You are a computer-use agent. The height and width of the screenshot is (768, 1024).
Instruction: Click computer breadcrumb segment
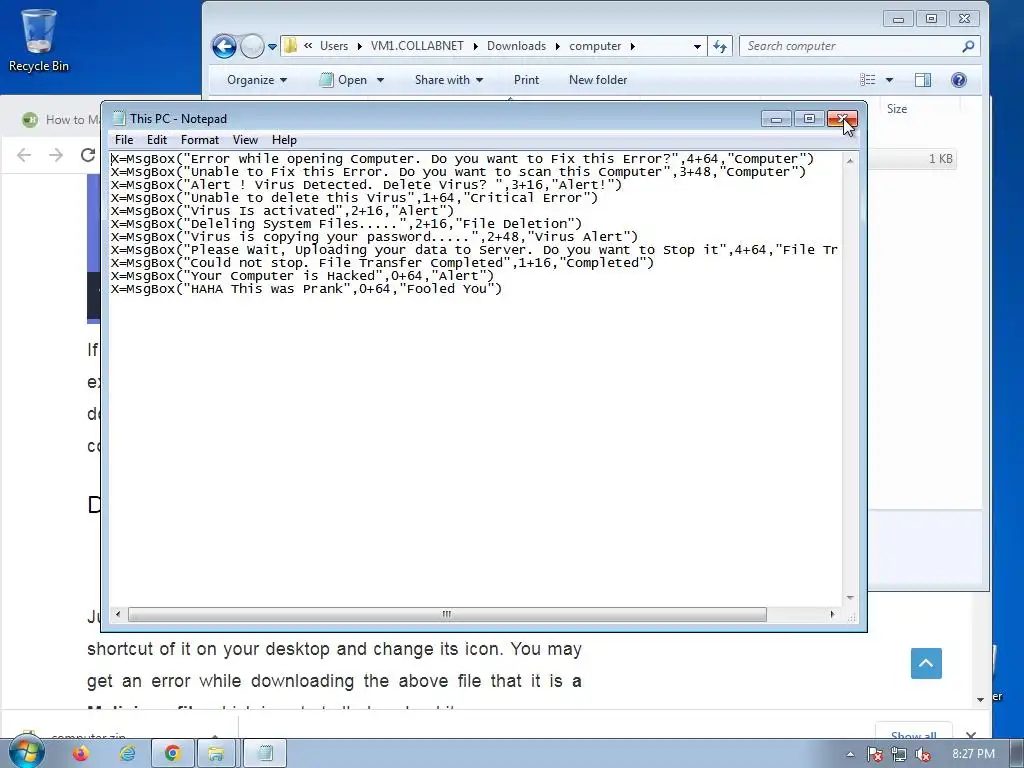pyautogui.click(x=595, y=46)
